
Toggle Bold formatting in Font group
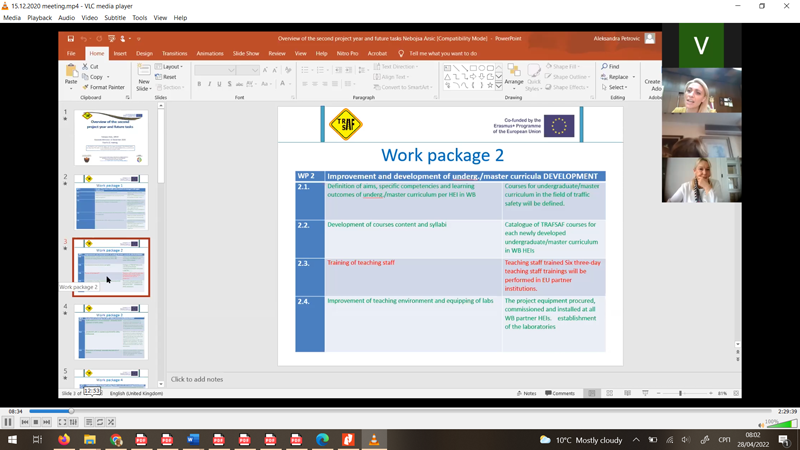point(199,84)
